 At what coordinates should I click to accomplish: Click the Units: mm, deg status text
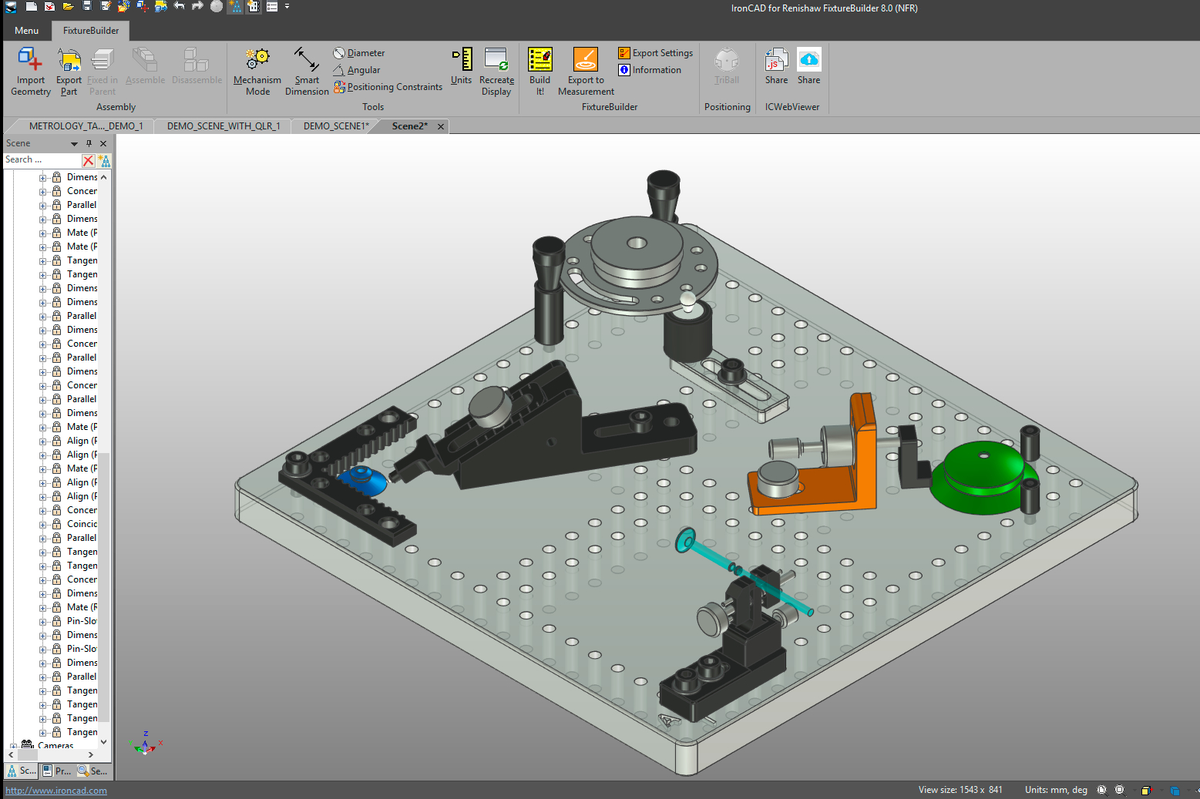(x=1056, y=790)
